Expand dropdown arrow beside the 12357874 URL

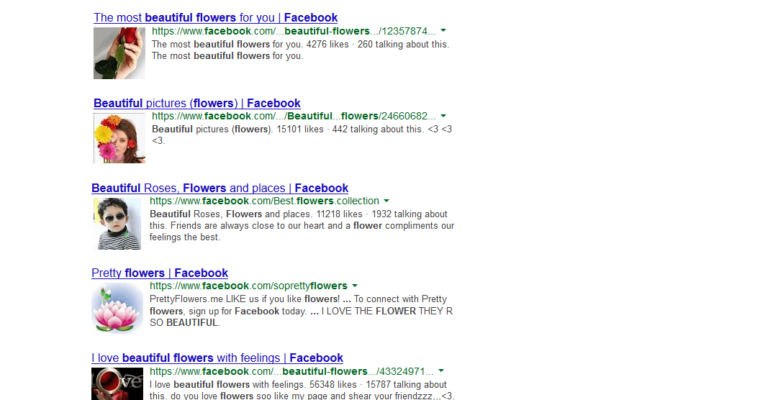click(x=443, y=31)
